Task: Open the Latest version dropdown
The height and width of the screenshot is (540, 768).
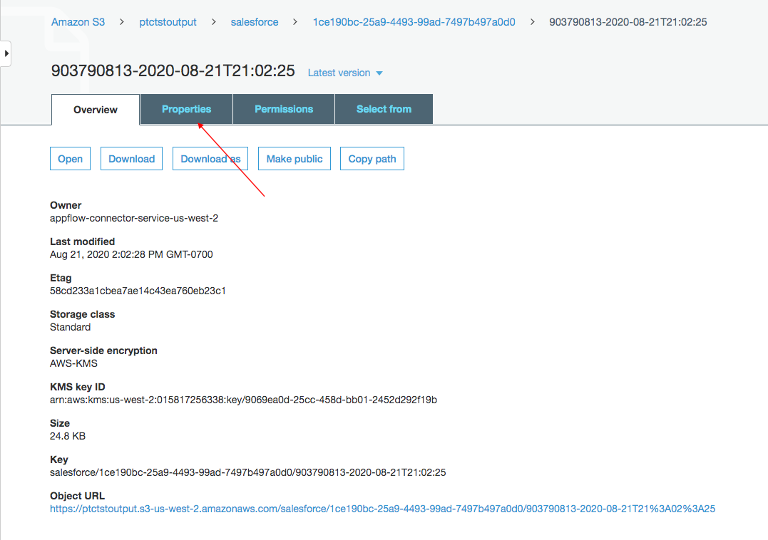Action: [x=345, y=73]
